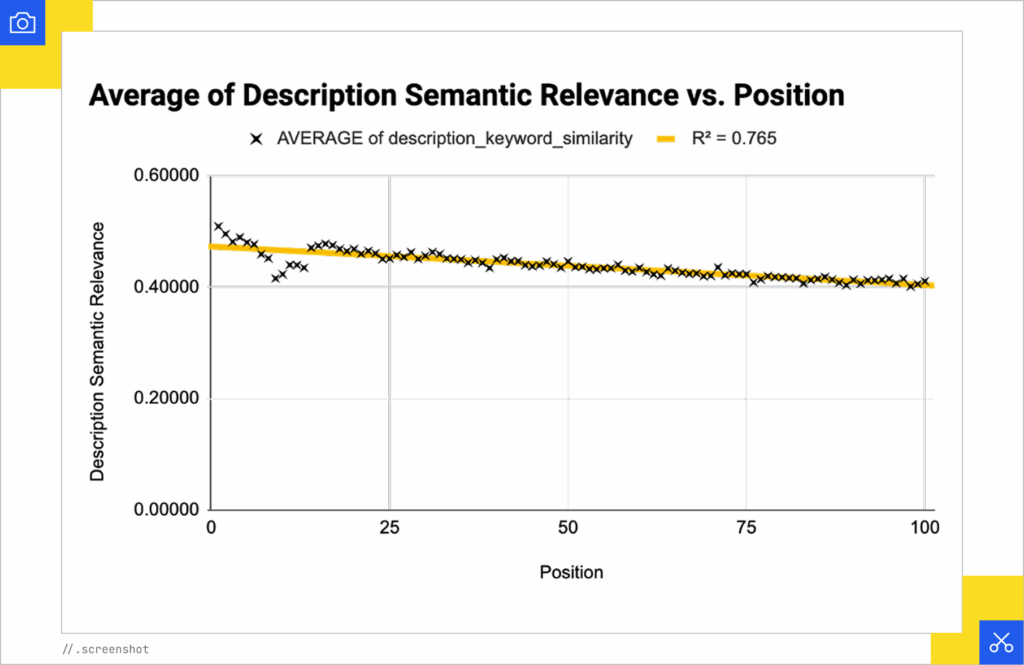
Task: Click the 100 tick label on the x-axis
Action: (x=924, y=527)
